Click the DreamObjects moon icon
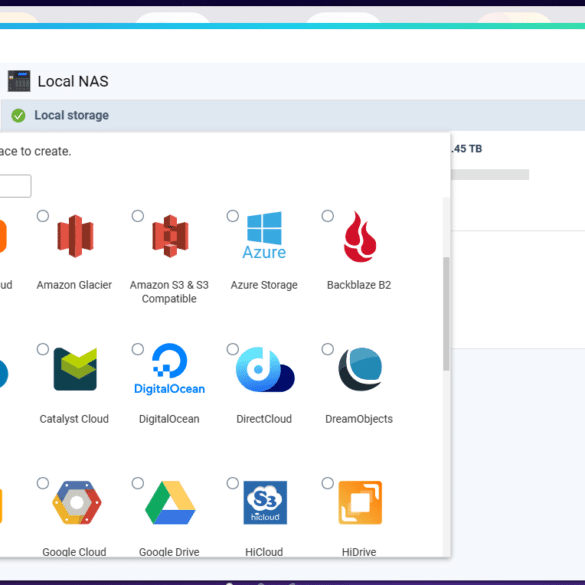The image size is (585, 585). click(360, 369)
